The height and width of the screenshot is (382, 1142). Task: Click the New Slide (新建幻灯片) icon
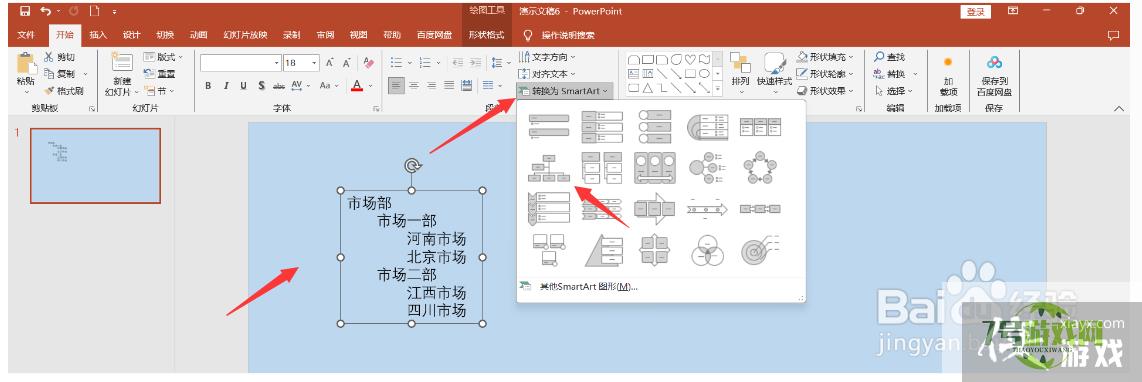coord(121,63)
